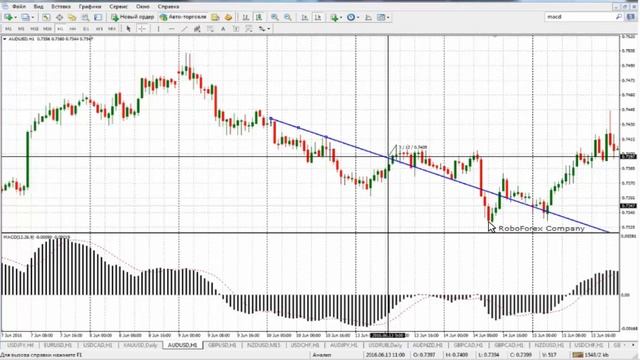Zoom out of the chart
The image size is (640, 360).
288,17
